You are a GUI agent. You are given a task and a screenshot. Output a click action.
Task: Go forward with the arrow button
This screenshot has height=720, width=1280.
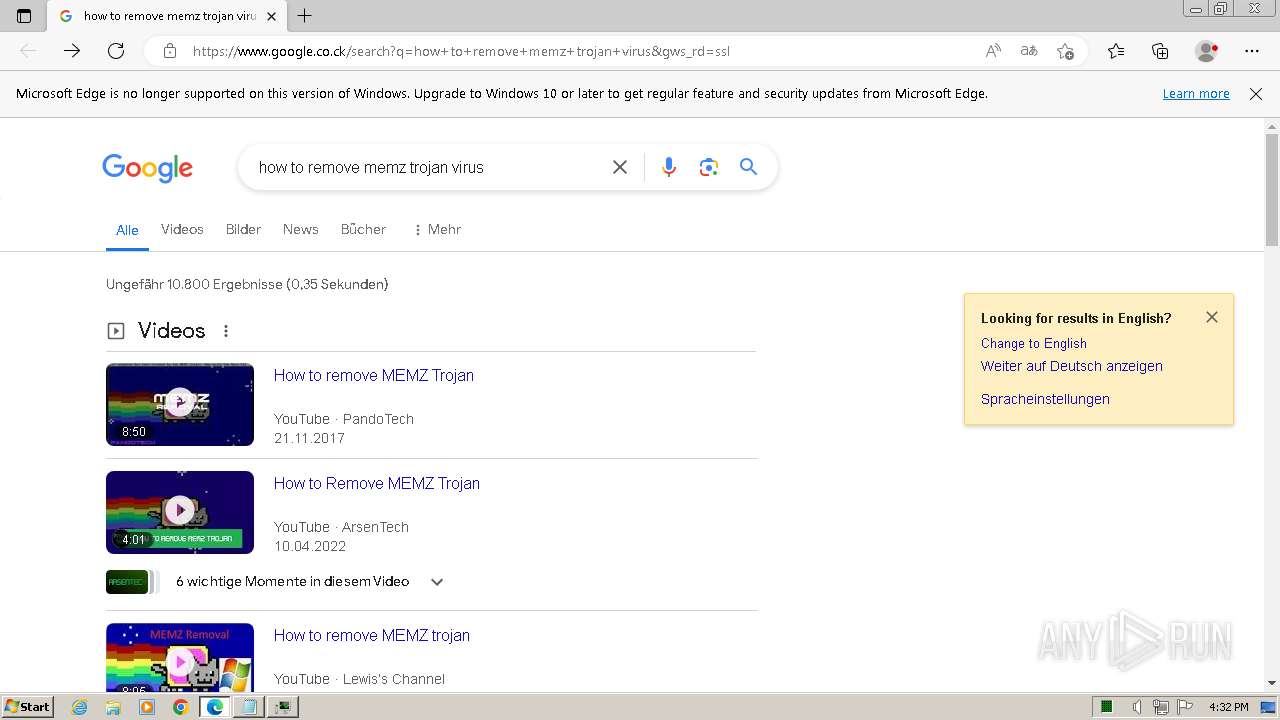click(x=72, y=51)
